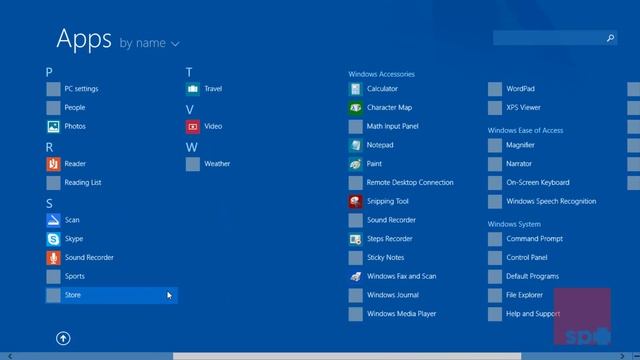Screen dimensions: 640x360
Task: Click the scrollbar left arrow
Action: [x=10, y=356]
